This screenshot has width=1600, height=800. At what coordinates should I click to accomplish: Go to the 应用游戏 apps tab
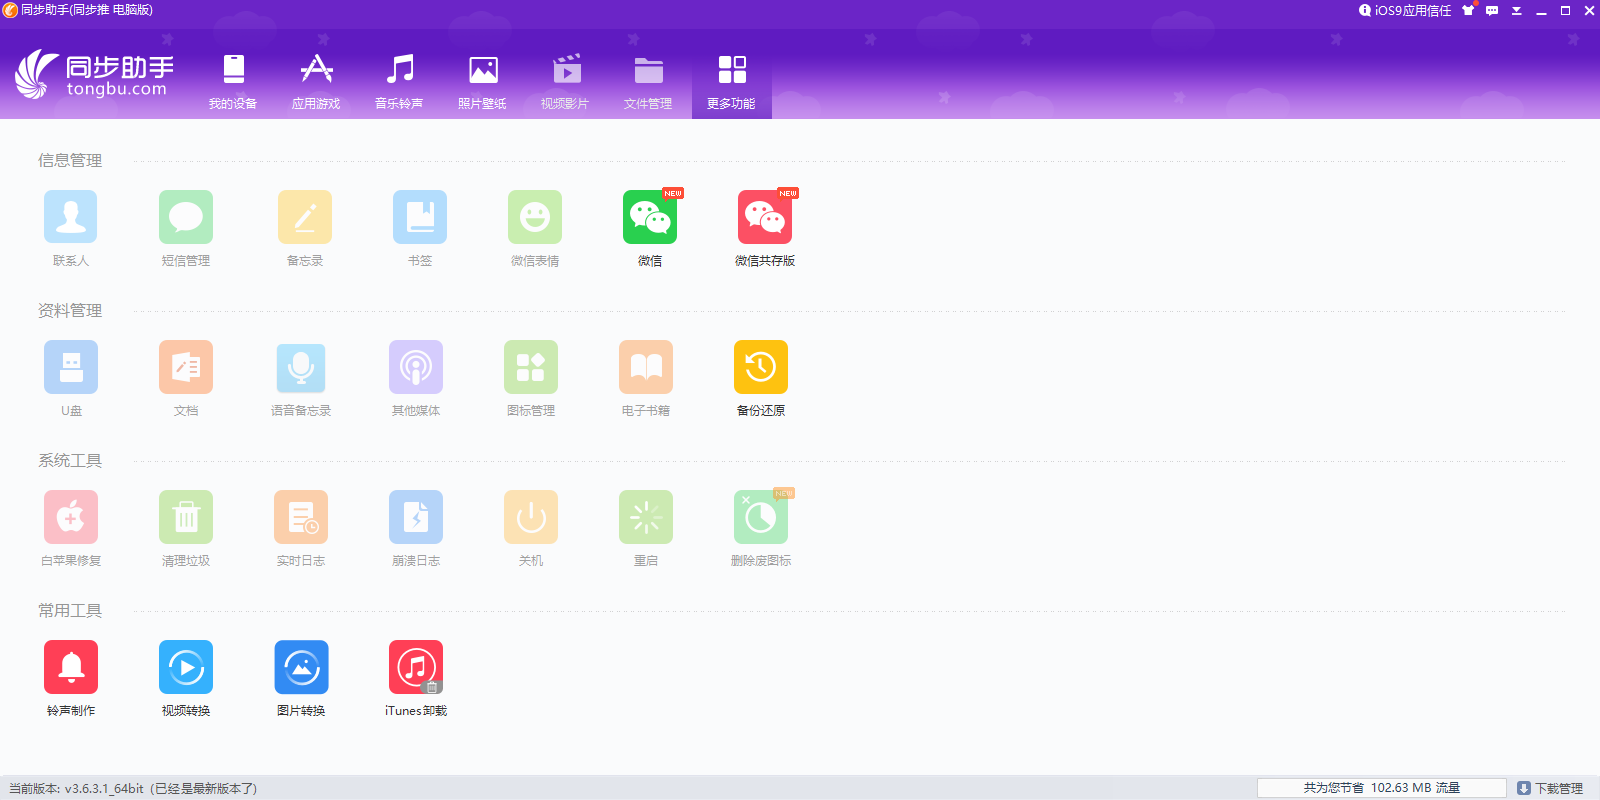(316, 81)
